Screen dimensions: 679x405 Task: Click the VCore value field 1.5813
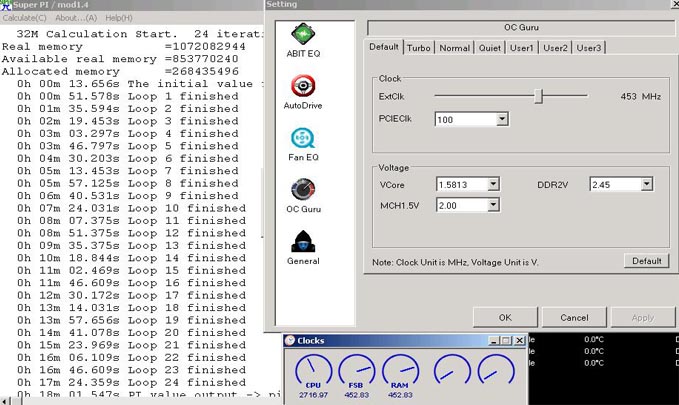click(x=462, y=185)
